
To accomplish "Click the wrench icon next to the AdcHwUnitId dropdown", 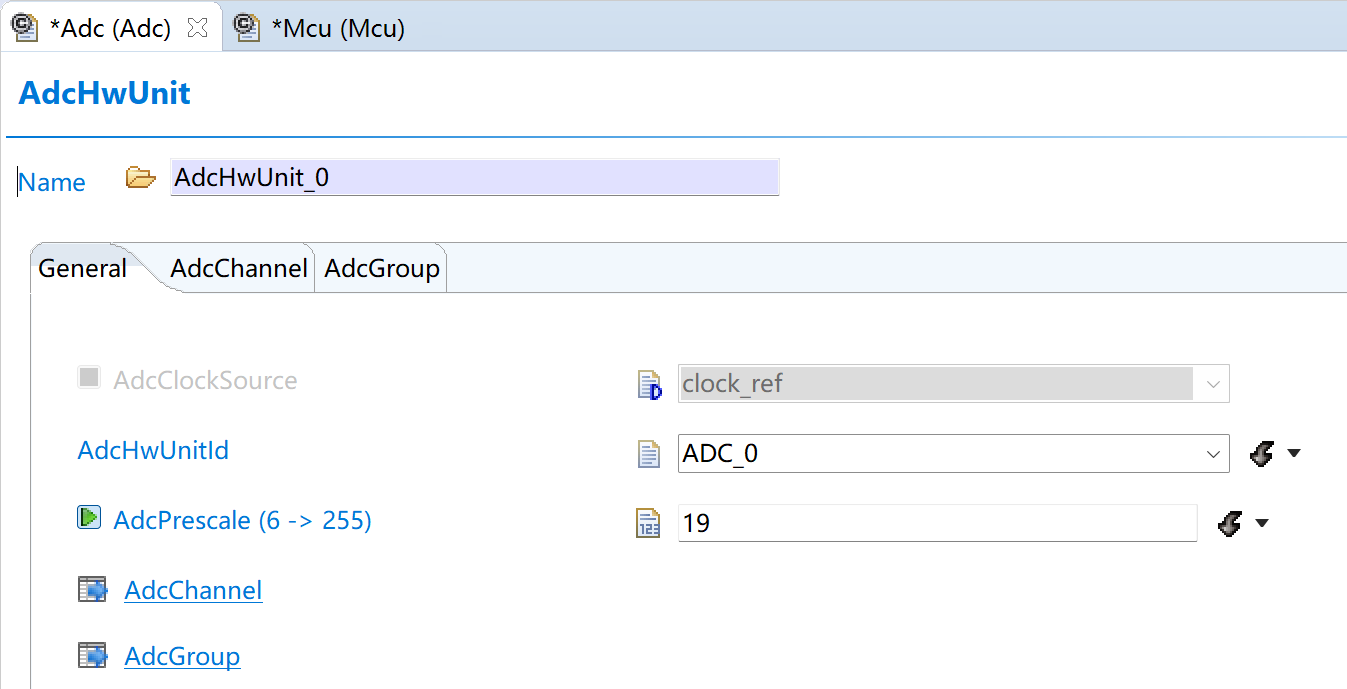I will tap(1262, 453).
